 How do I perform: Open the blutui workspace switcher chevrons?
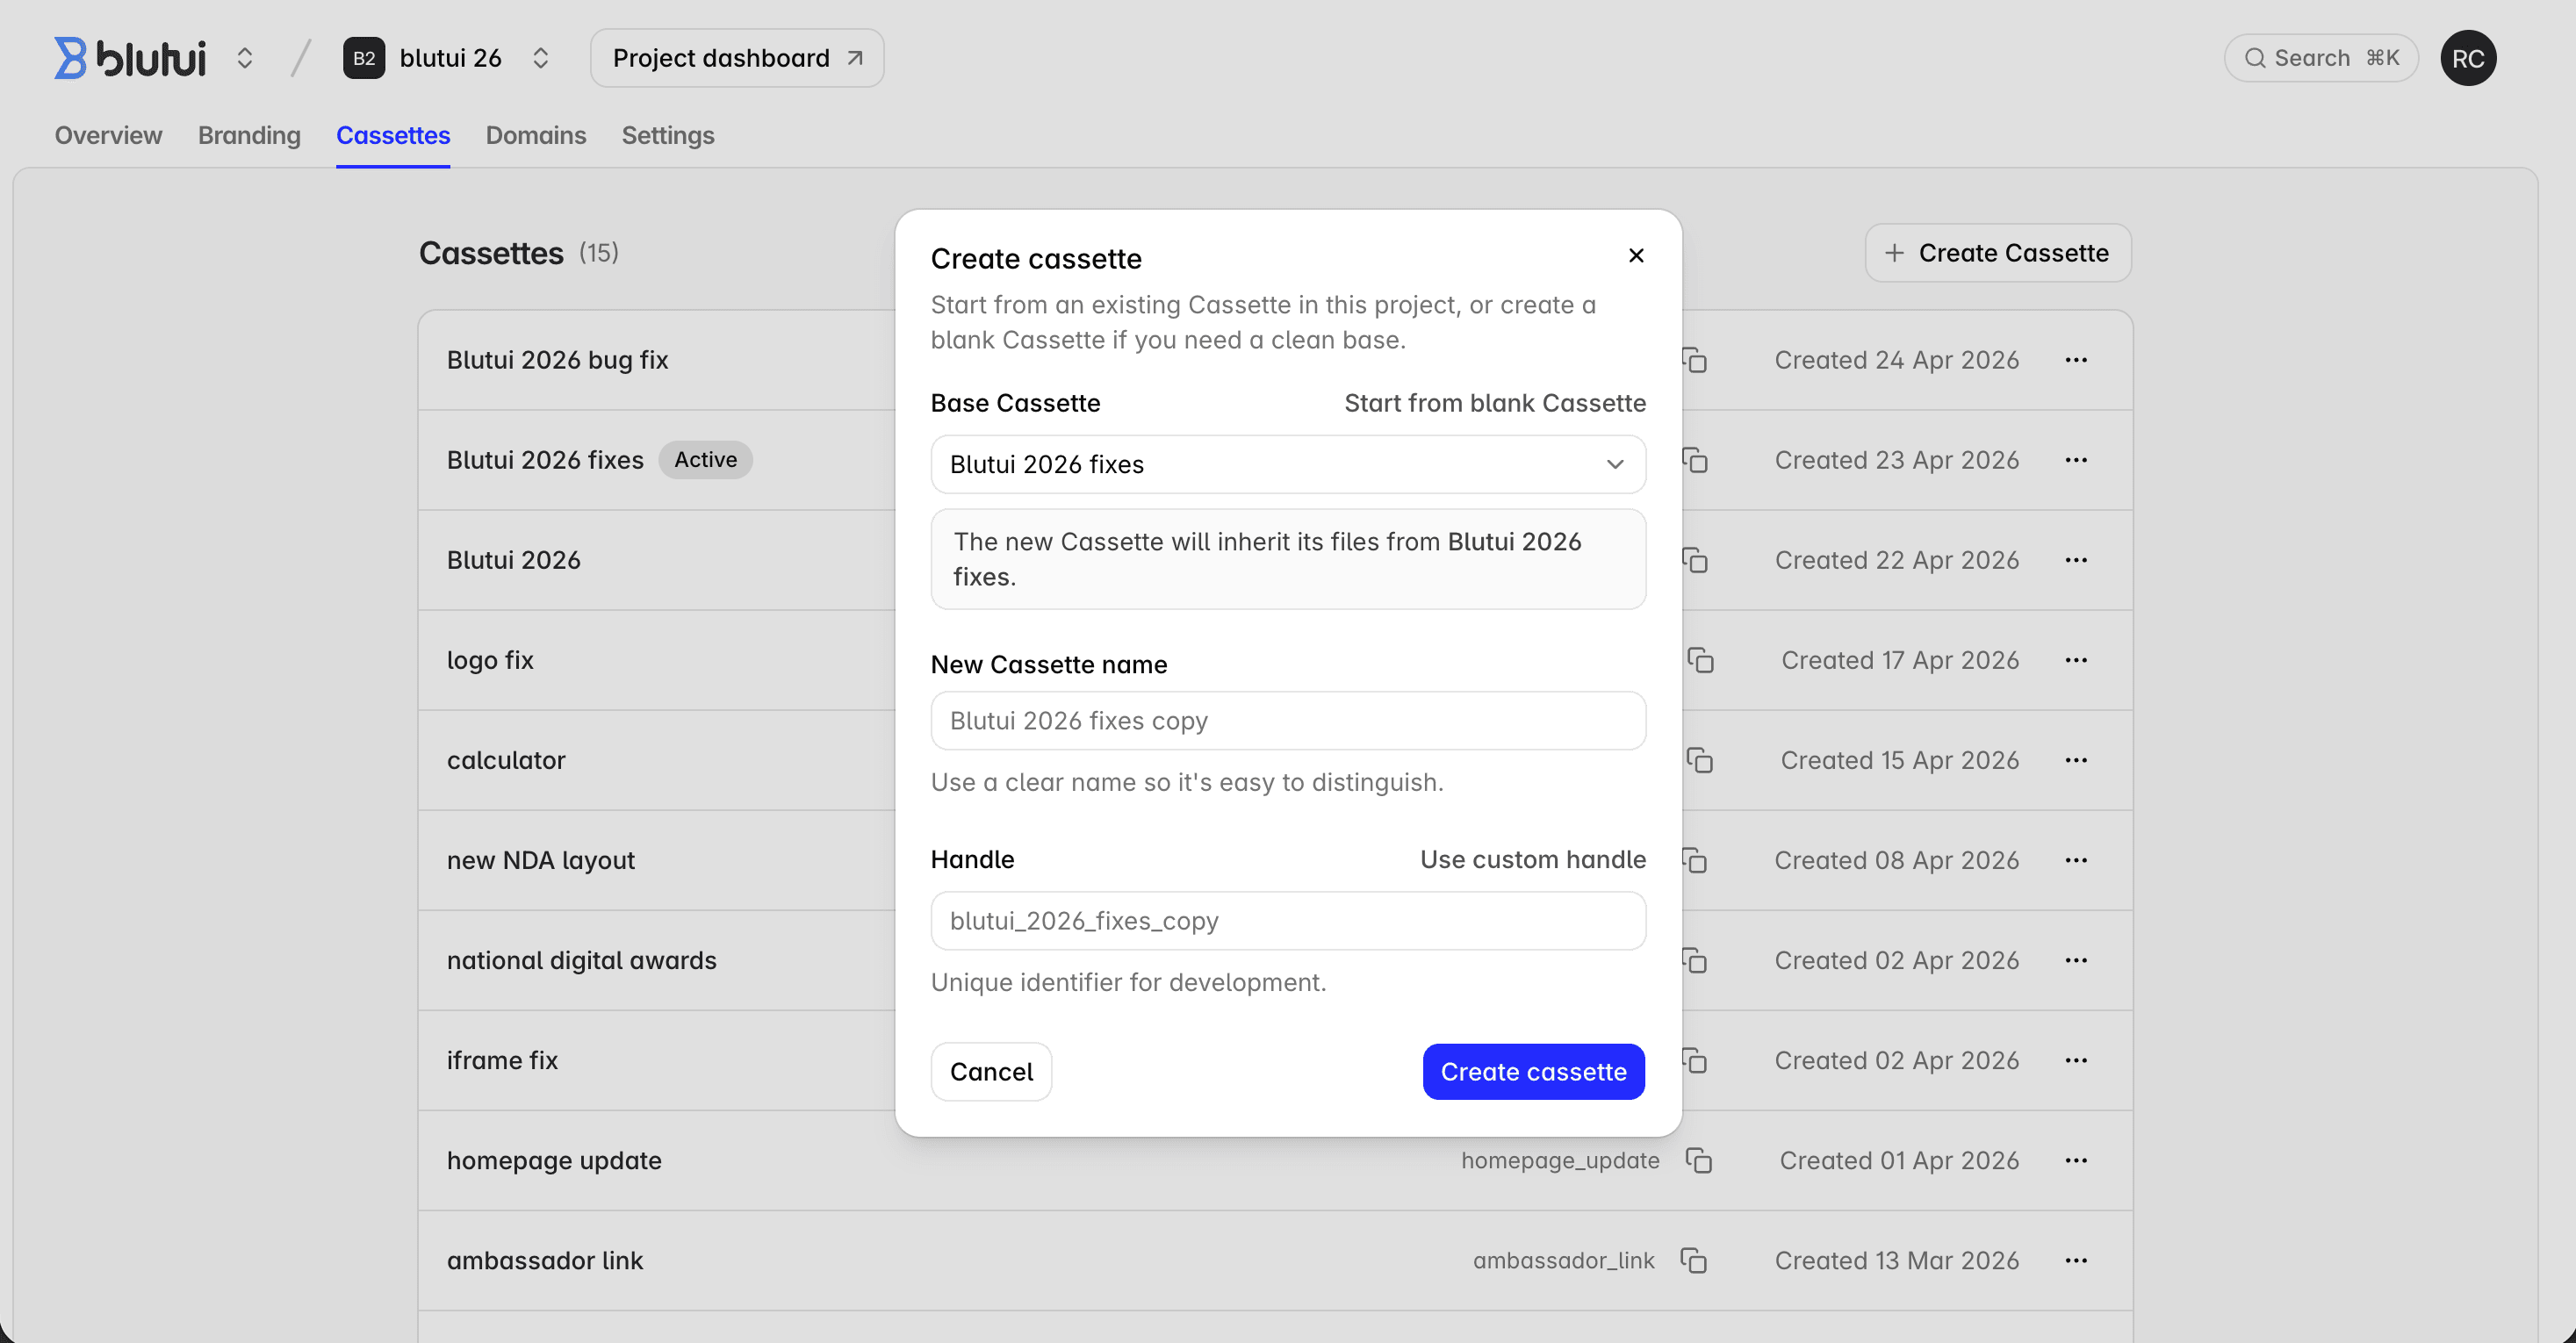[245, 58]
